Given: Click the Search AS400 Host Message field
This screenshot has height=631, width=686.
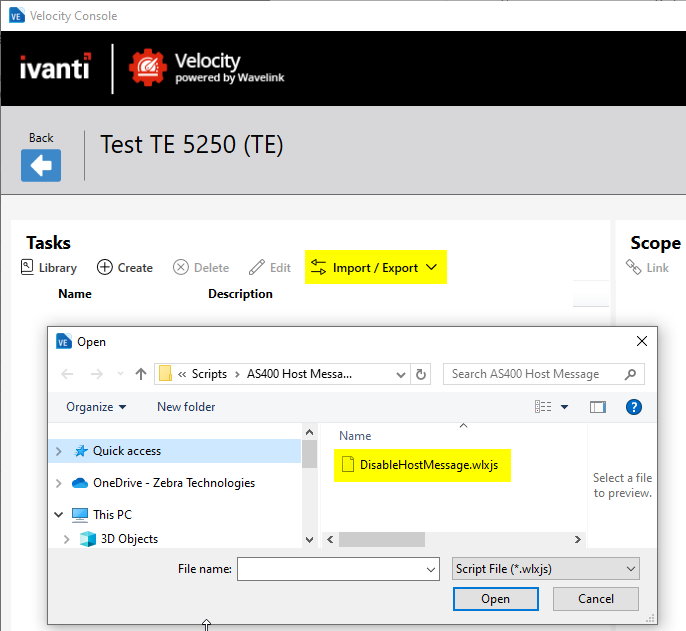Looking at the screenshot, I should pyautogui.click(x=543, y=374).
